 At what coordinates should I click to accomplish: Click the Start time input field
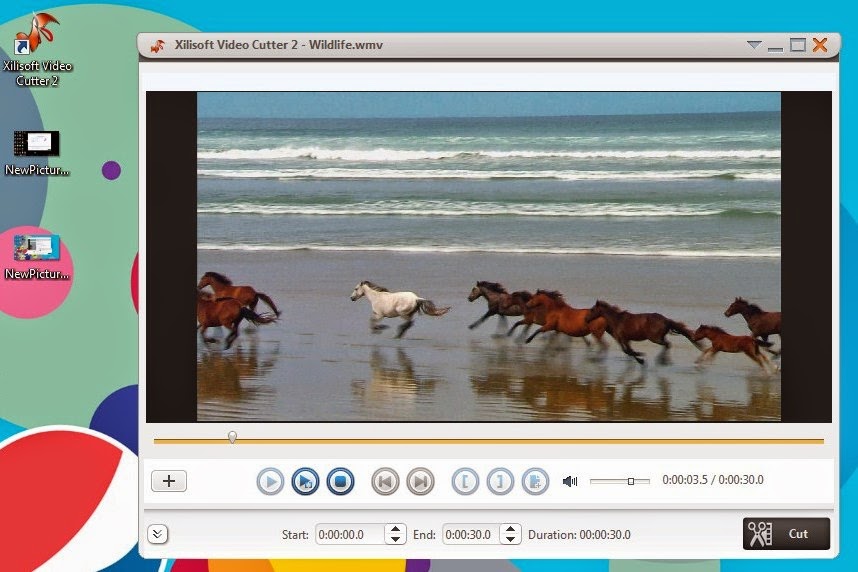[x=350, y=534]
